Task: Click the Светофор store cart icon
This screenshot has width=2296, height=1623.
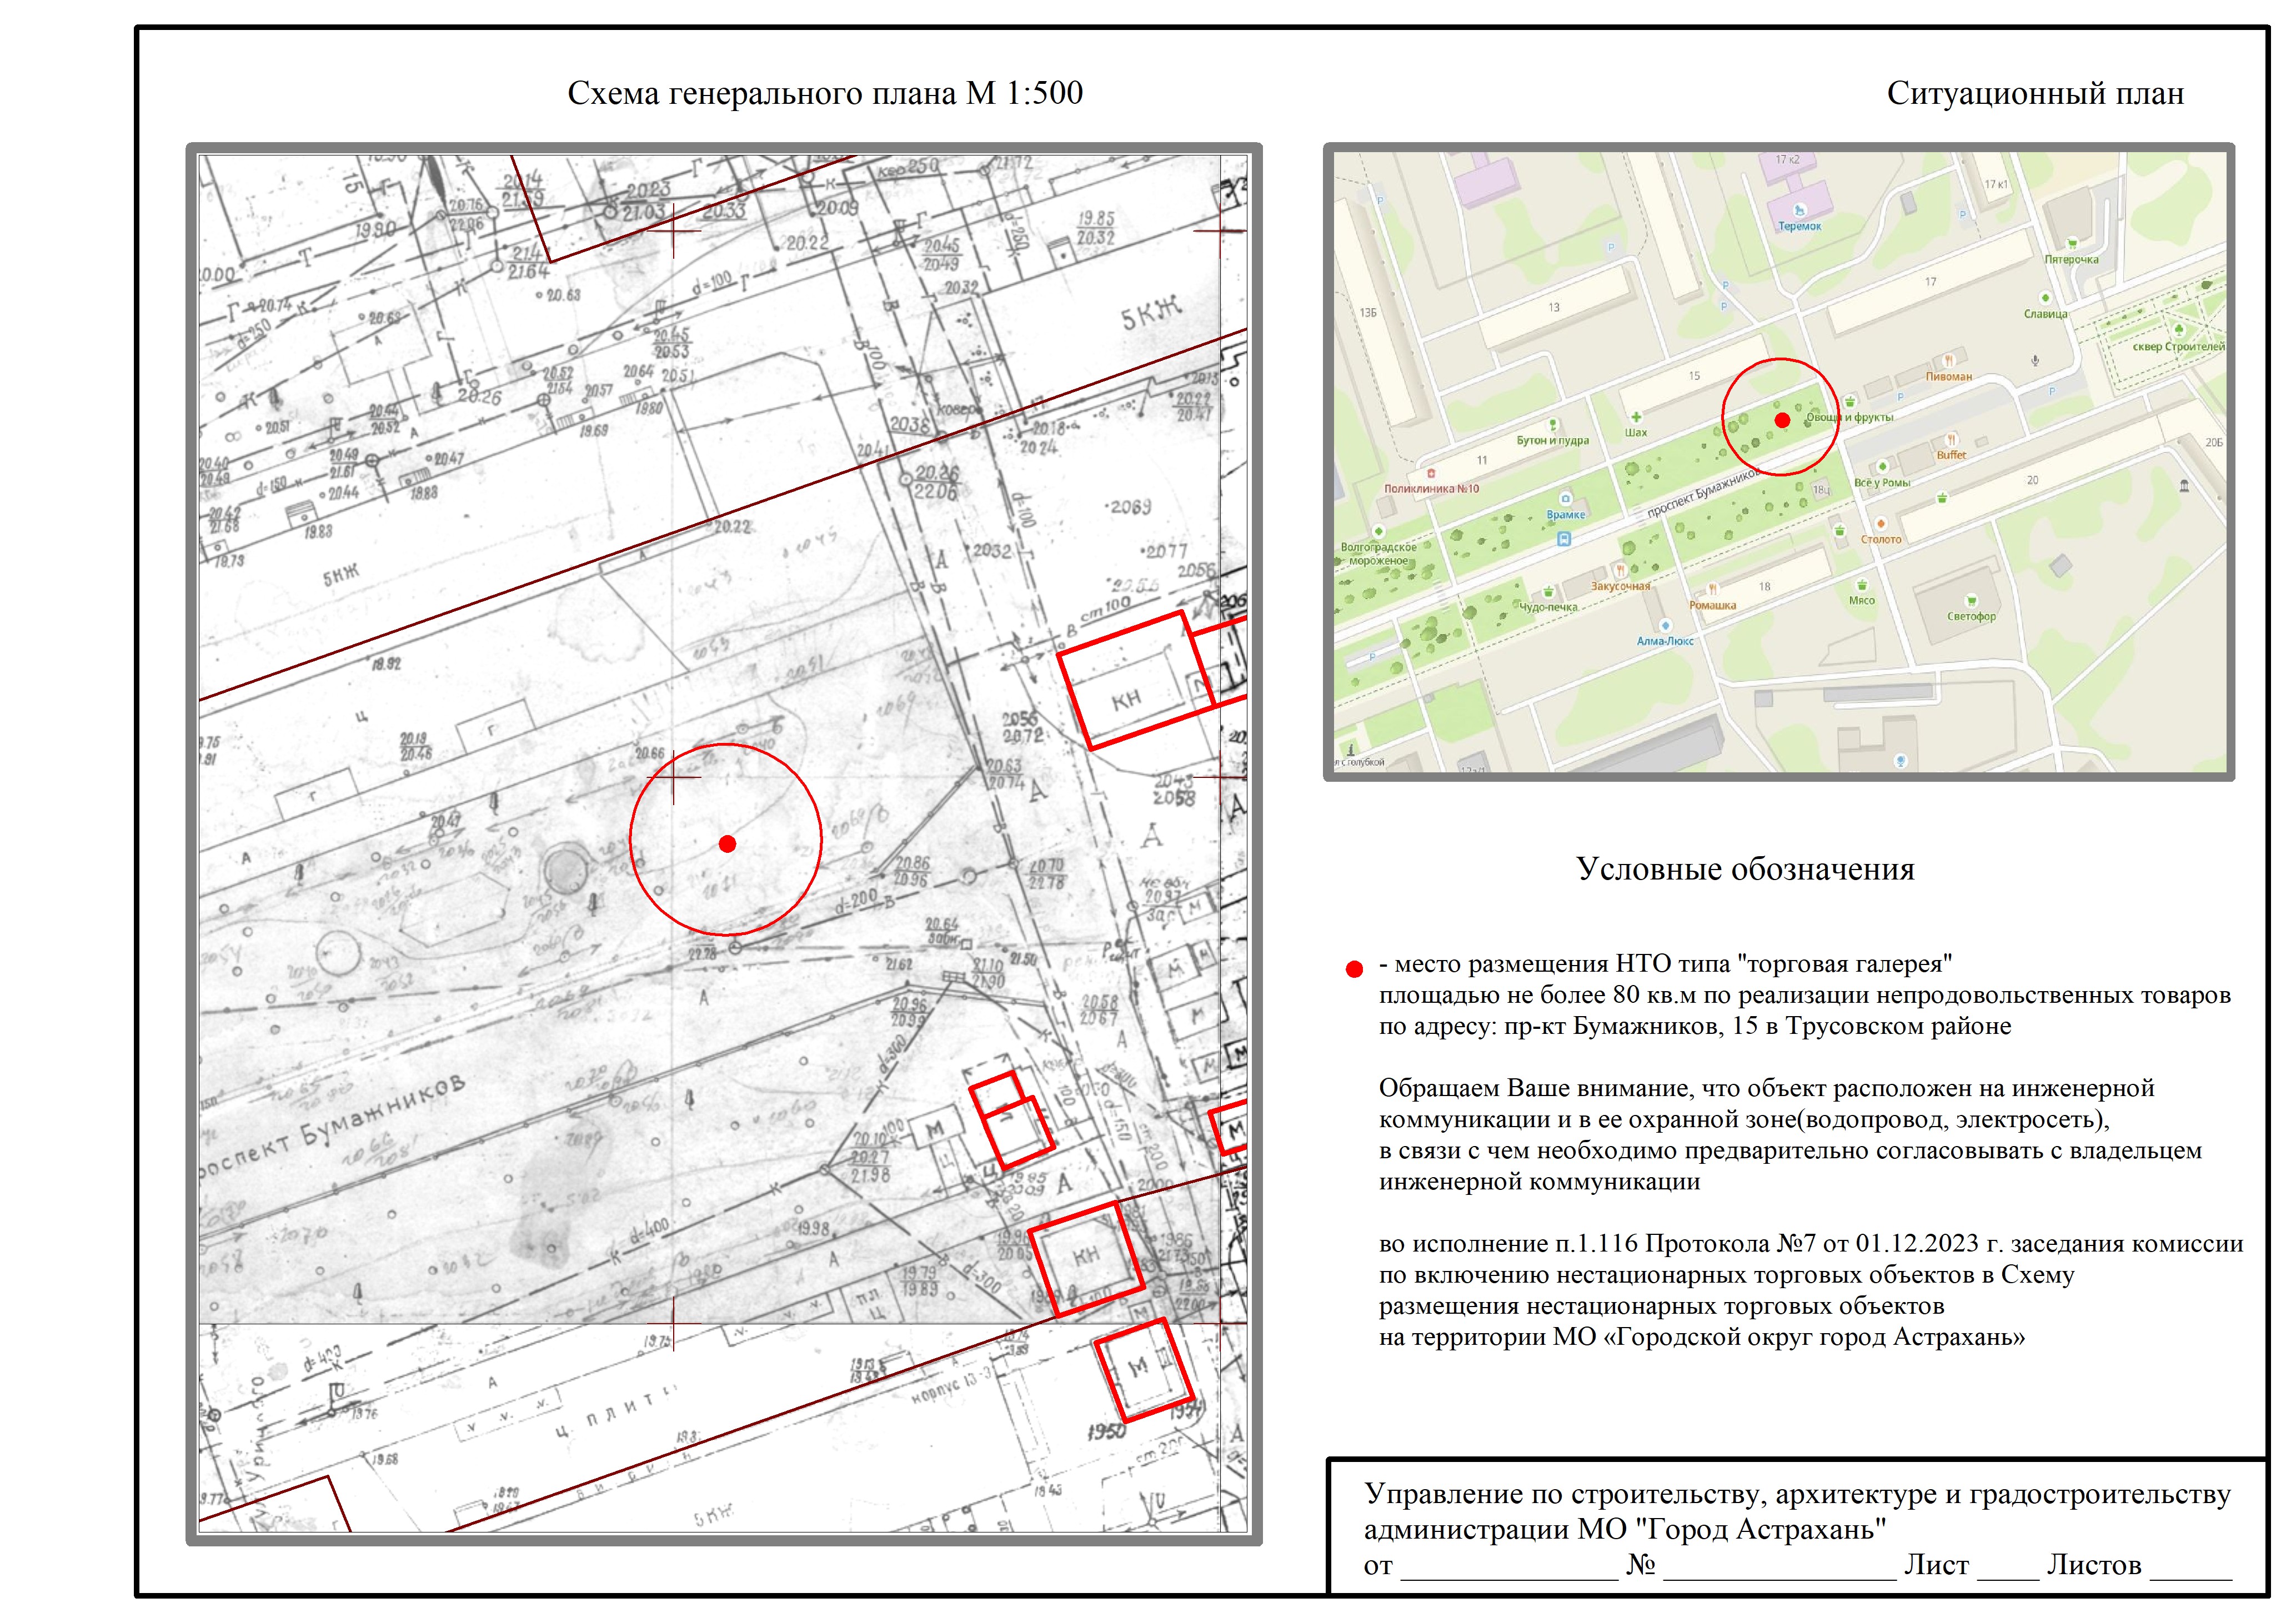Action: [x=1971, y=601]
